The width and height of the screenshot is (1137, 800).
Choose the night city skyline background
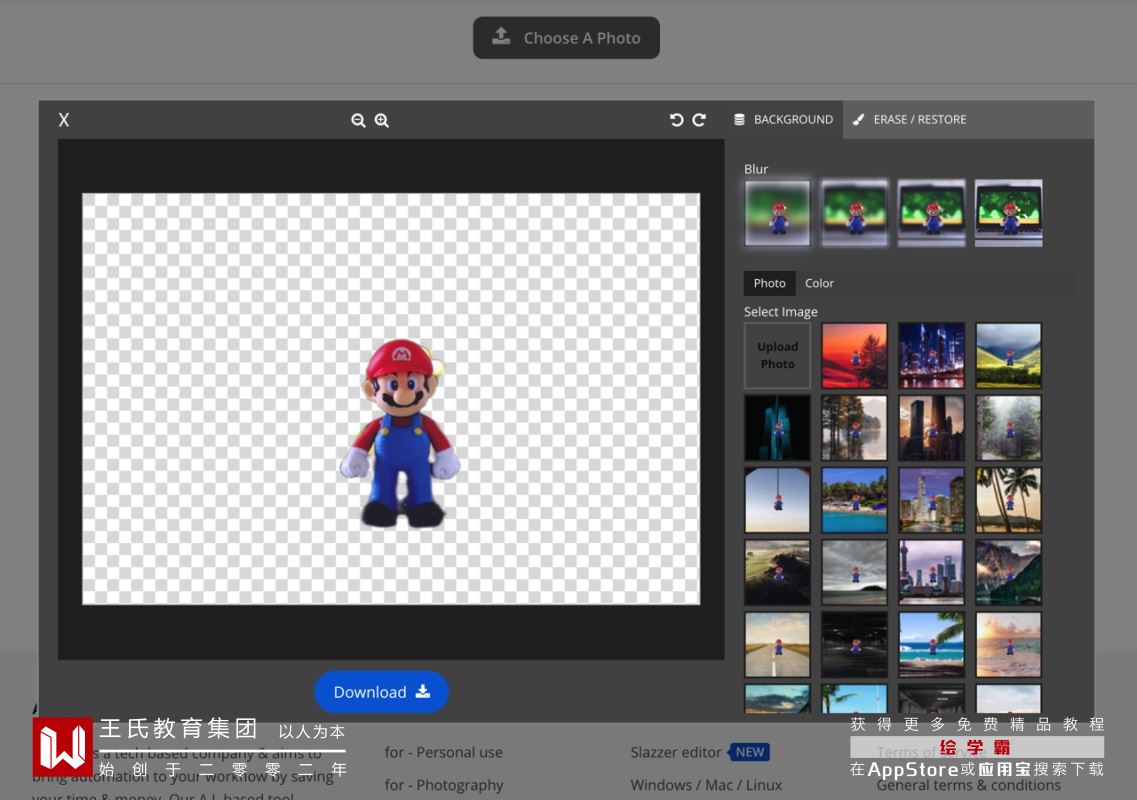pos(931,355)
